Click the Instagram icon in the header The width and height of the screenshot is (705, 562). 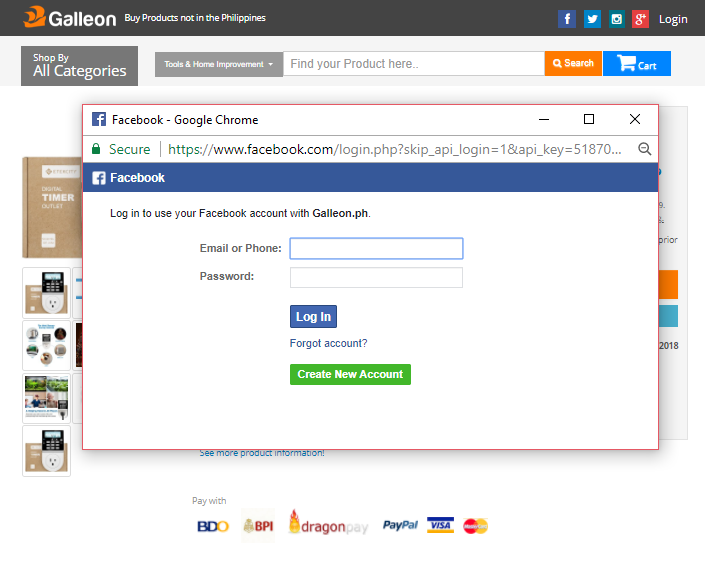pyautogui.click(x=617, y=19)
